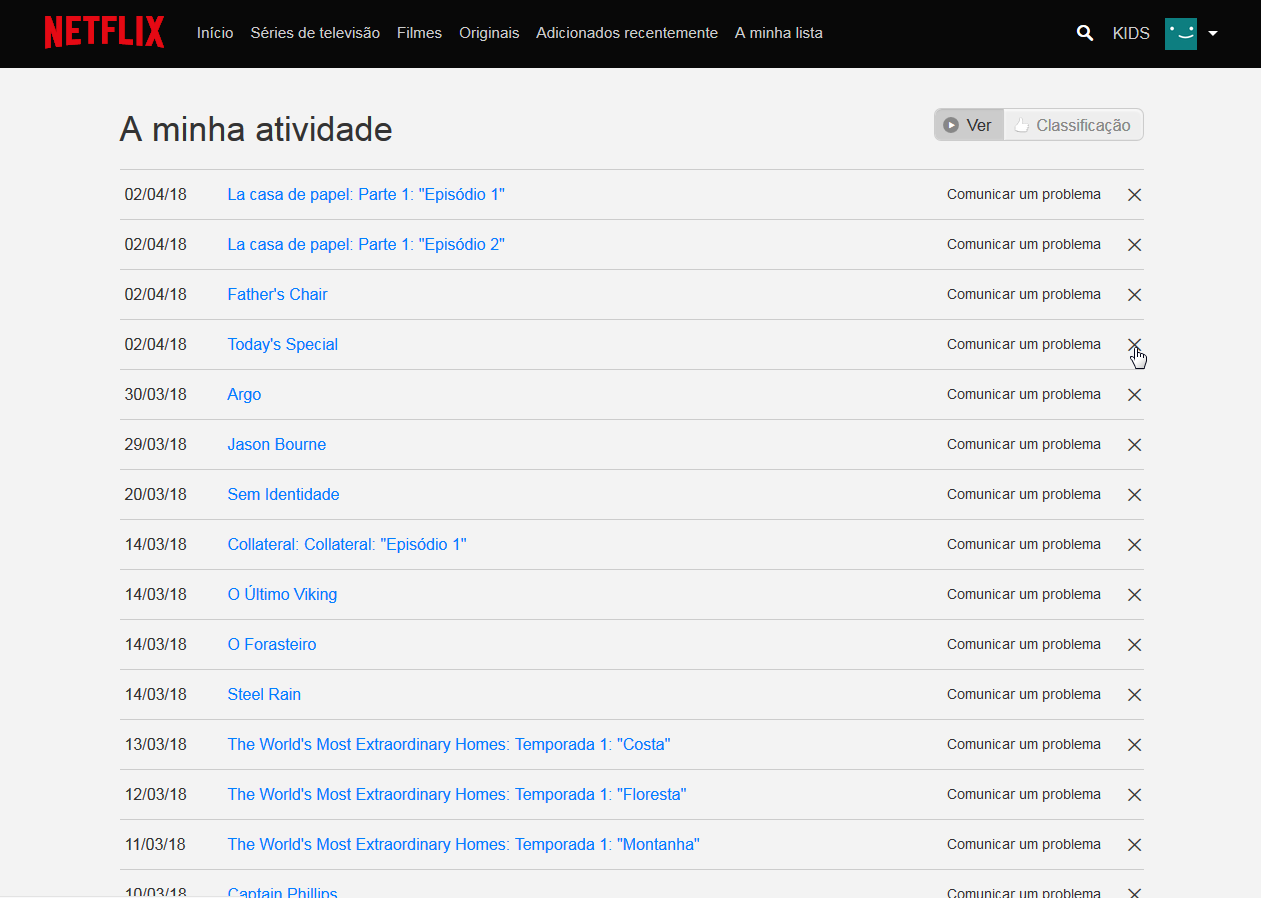Report a problem with Extraordinary Homes 'Costa'
The width and height of the screenshot is (1261, 898).
(x=1024, y=744)
